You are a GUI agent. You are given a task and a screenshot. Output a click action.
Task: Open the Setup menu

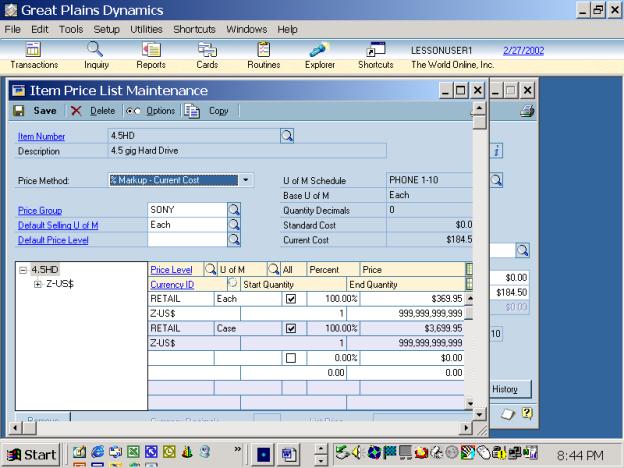[106, 29]
